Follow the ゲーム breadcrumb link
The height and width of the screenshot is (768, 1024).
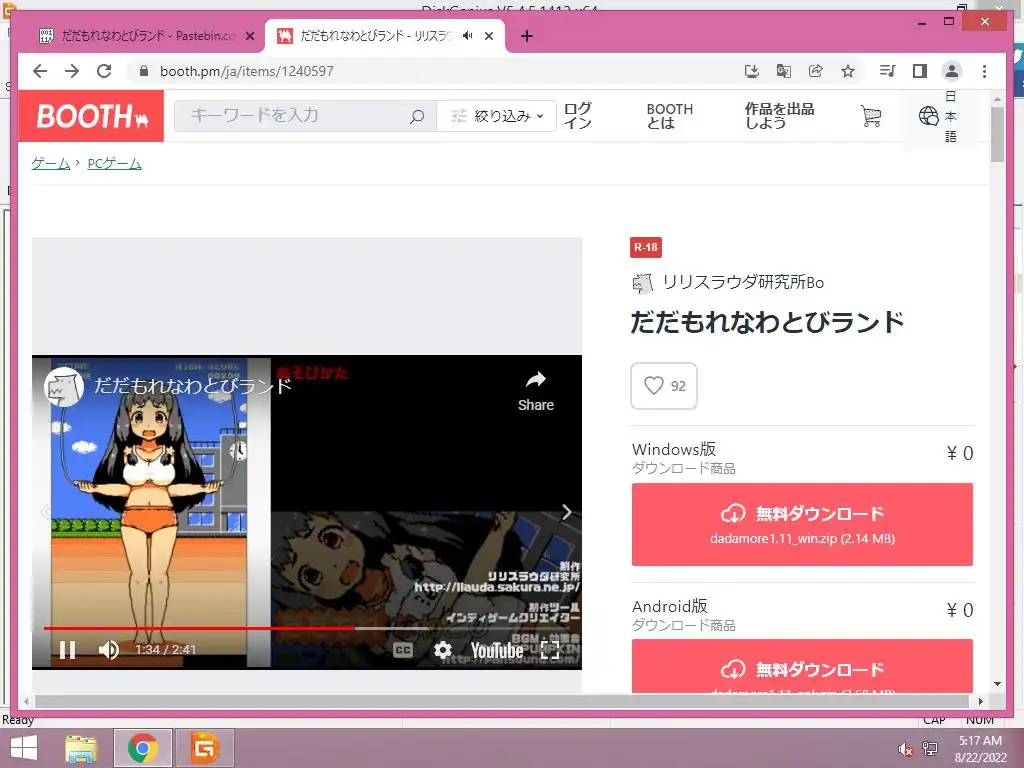tap(51, 163)
